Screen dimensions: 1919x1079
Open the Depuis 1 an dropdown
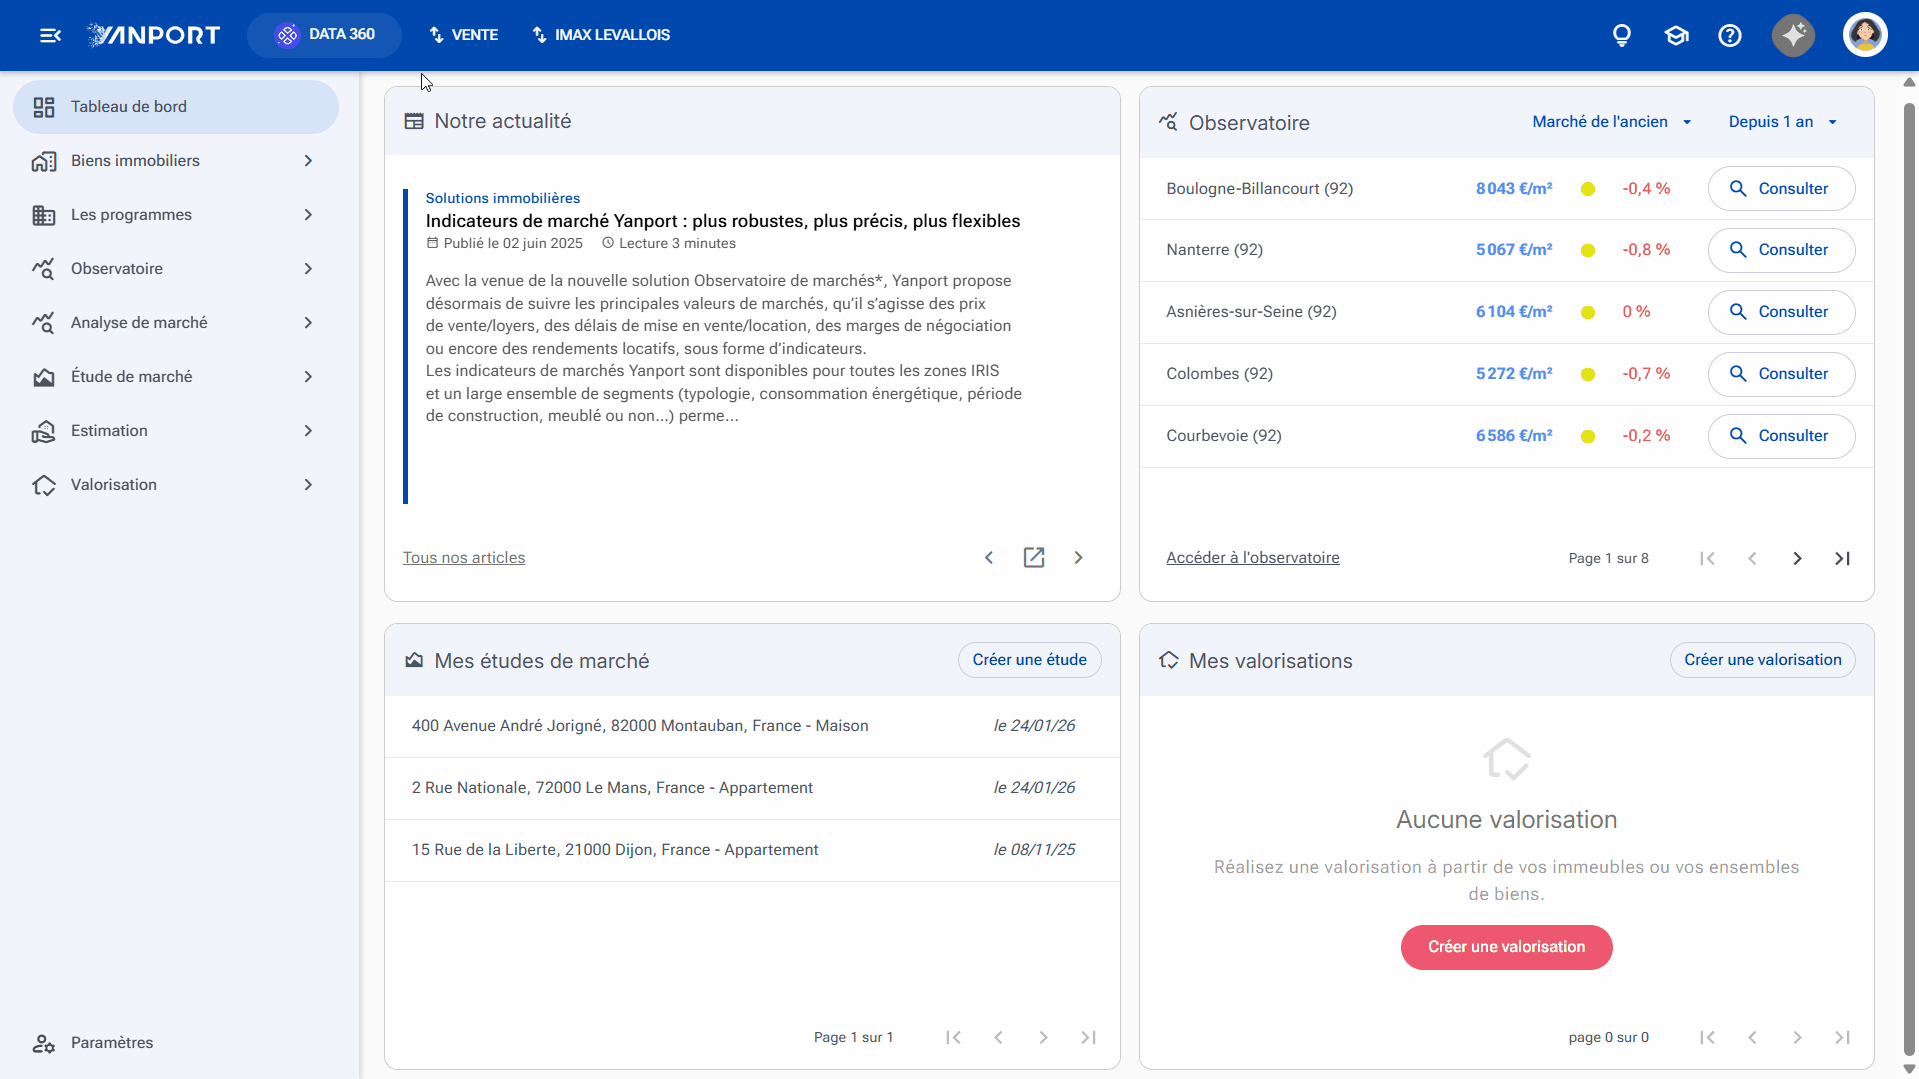point(1783,122)
